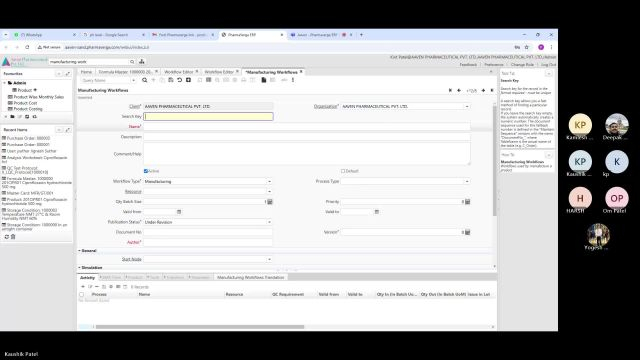Image resolution: width=640 pixels, height=360 pixels.
Task: Open calculator for Version field
Action: tap(467, 232)
